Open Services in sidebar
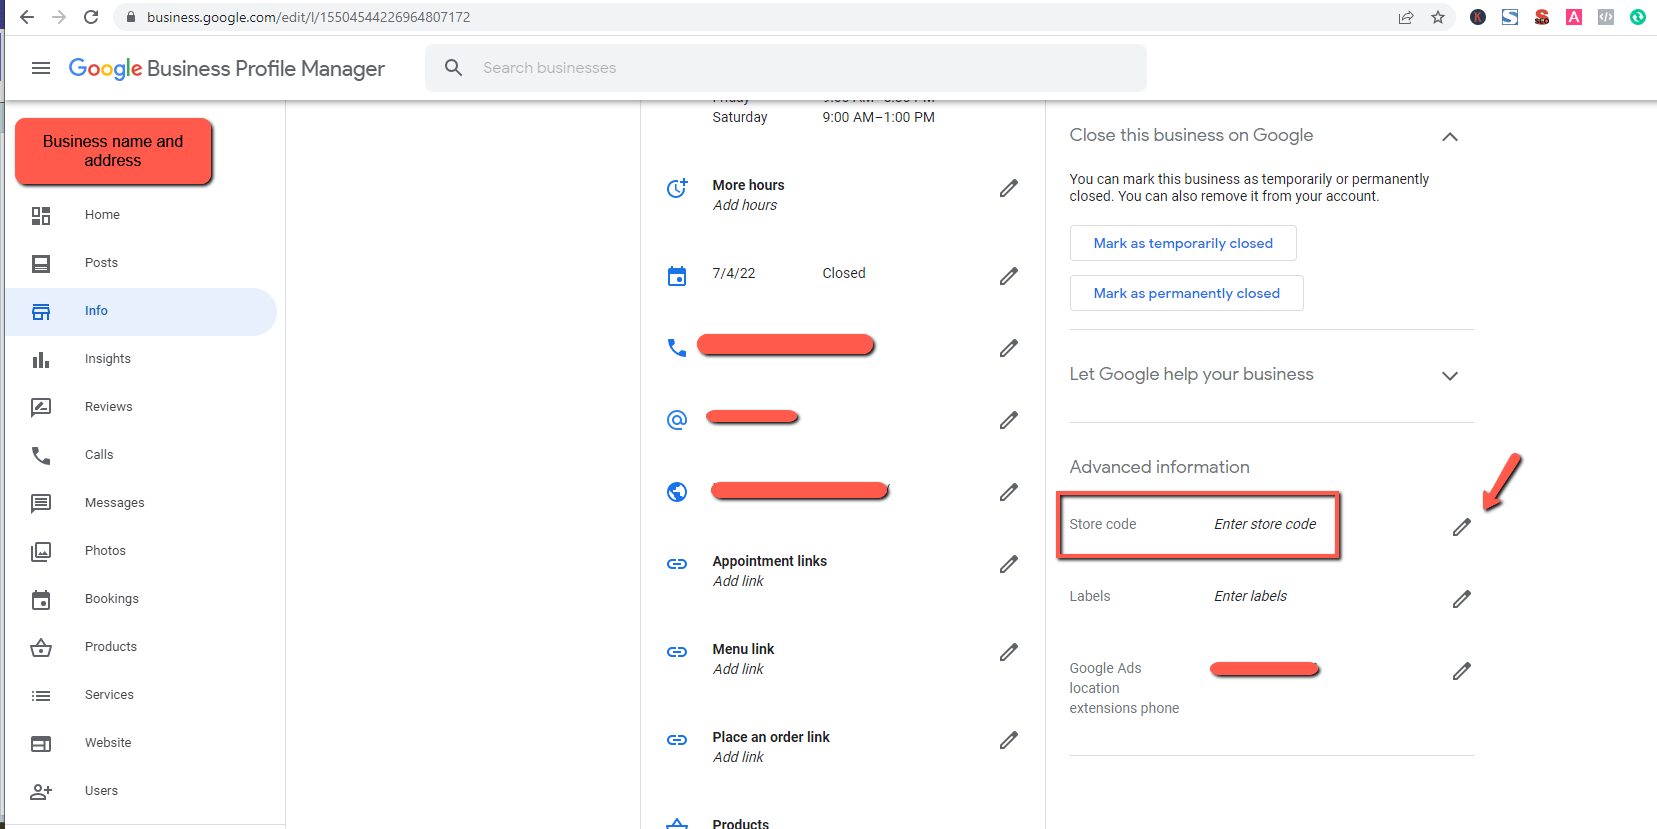Screen dimensions: 1657x829 coord(141,695)
